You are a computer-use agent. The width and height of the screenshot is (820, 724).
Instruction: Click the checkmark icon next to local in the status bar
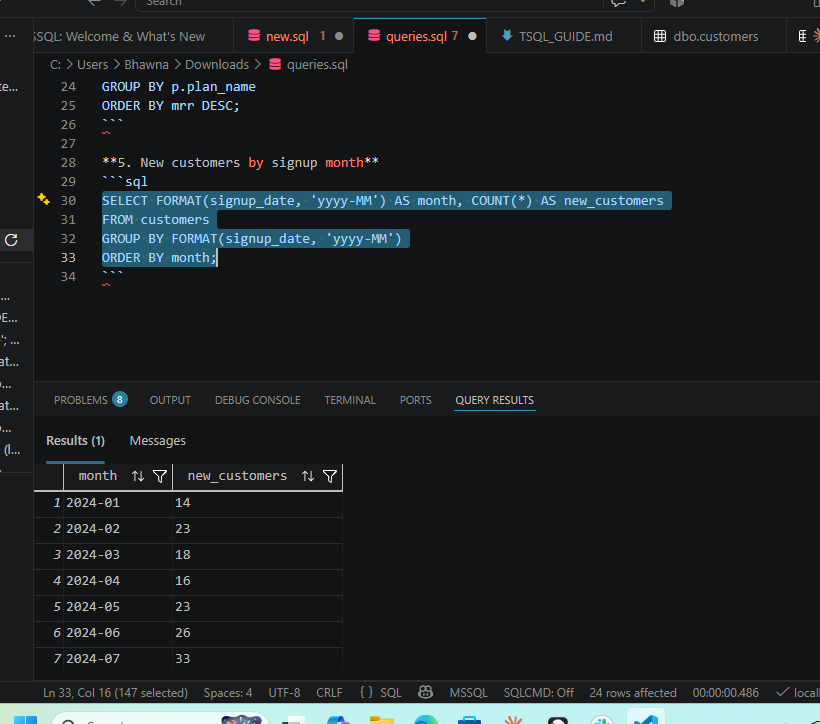[782, 693]
